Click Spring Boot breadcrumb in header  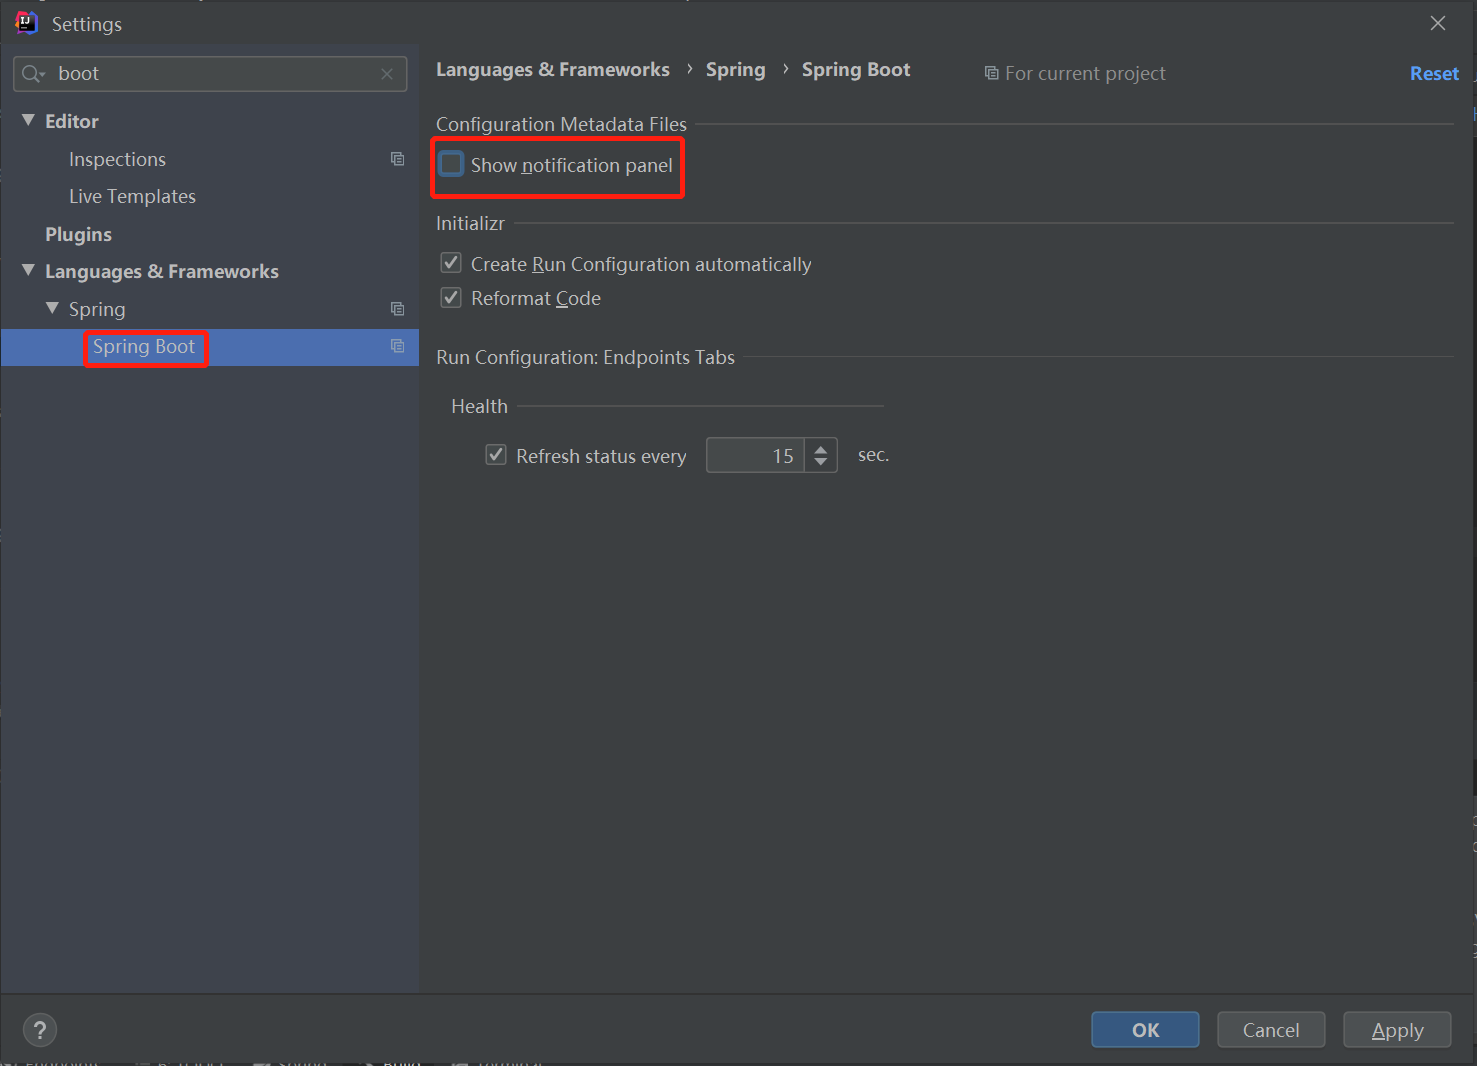(856, 70)
